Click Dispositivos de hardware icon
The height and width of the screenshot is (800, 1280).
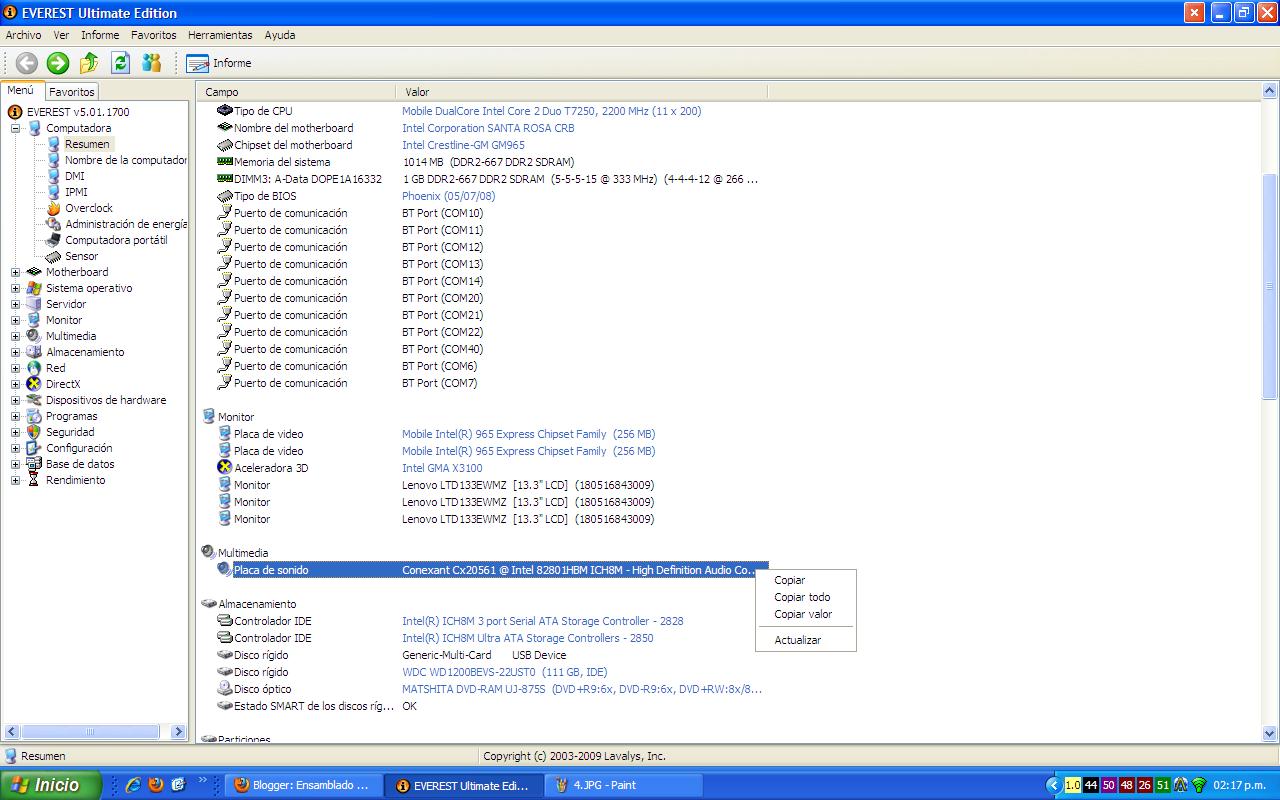click(x=35, y=400)
